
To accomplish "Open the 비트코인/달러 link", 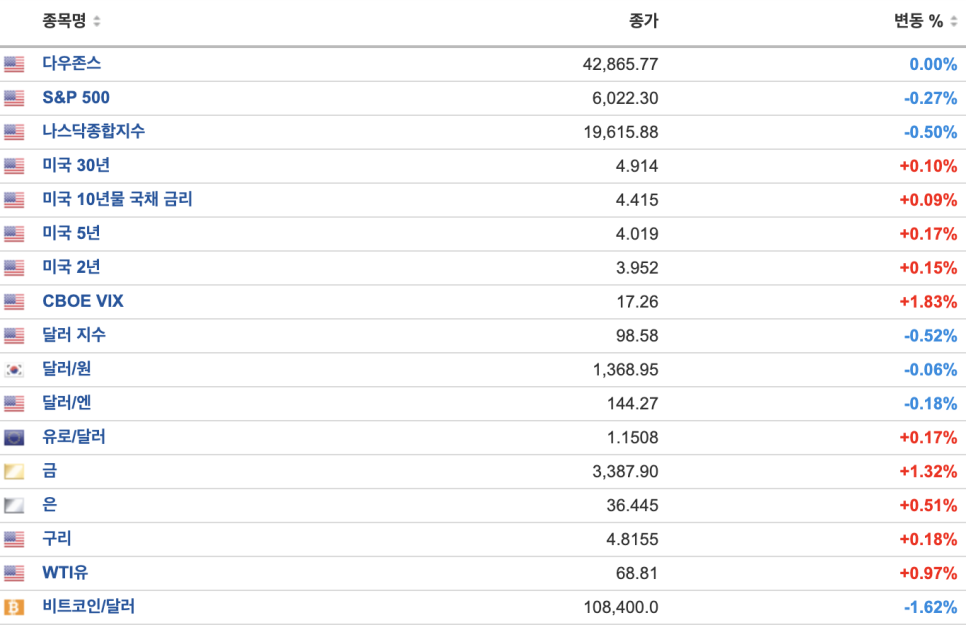I will click(88, 606).
